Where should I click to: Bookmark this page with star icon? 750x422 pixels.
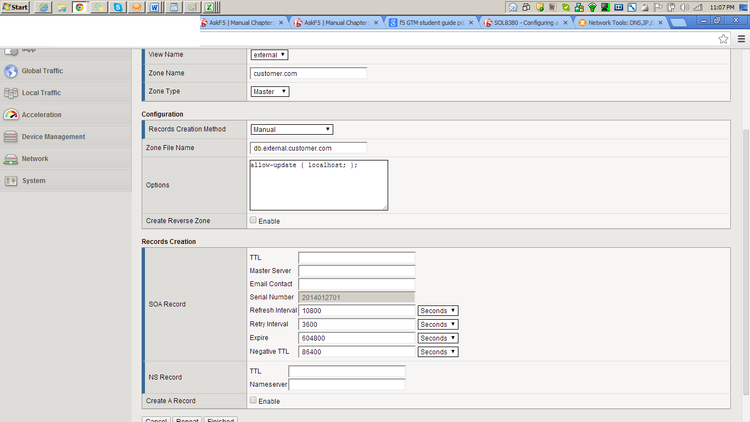723,39
